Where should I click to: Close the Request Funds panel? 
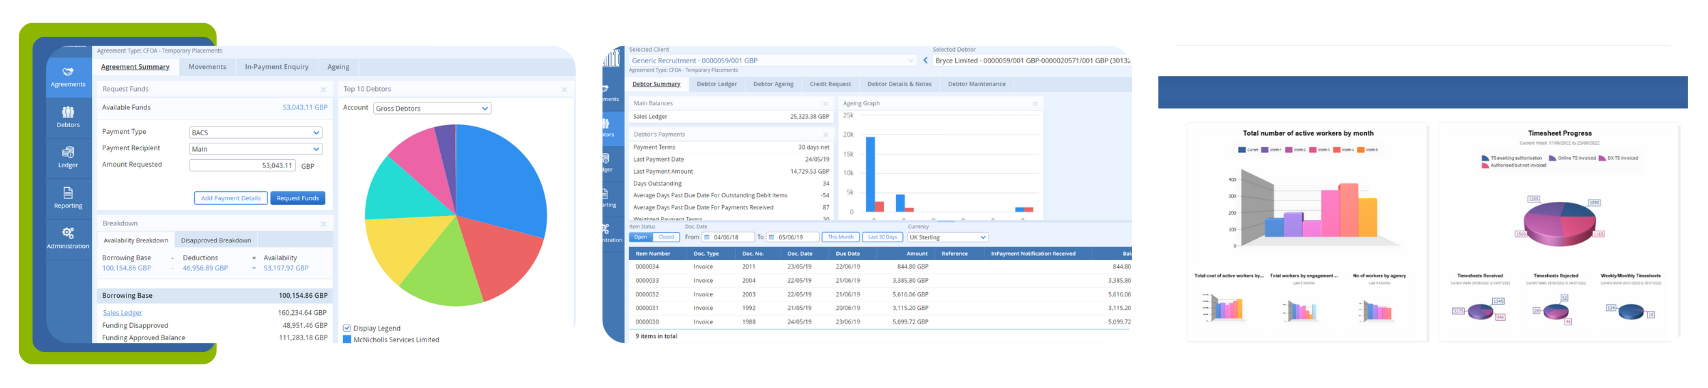[x=323, y=89]
